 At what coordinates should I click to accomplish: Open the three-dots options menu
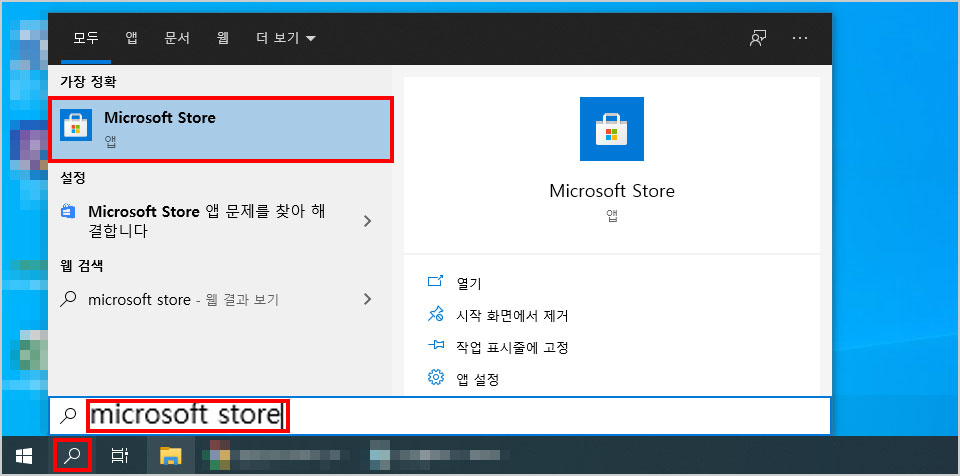tap(800, 38)
